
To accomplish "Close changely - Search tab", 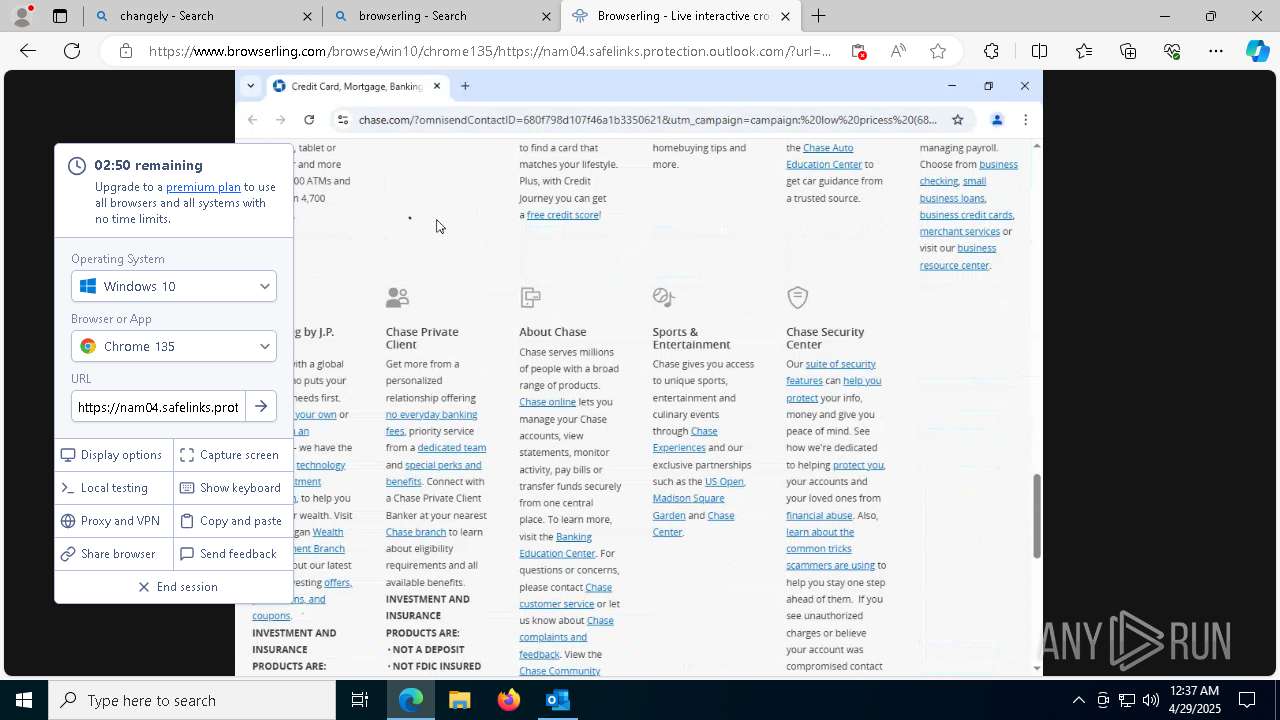I will pyautogui.click(x=307, y=16).
